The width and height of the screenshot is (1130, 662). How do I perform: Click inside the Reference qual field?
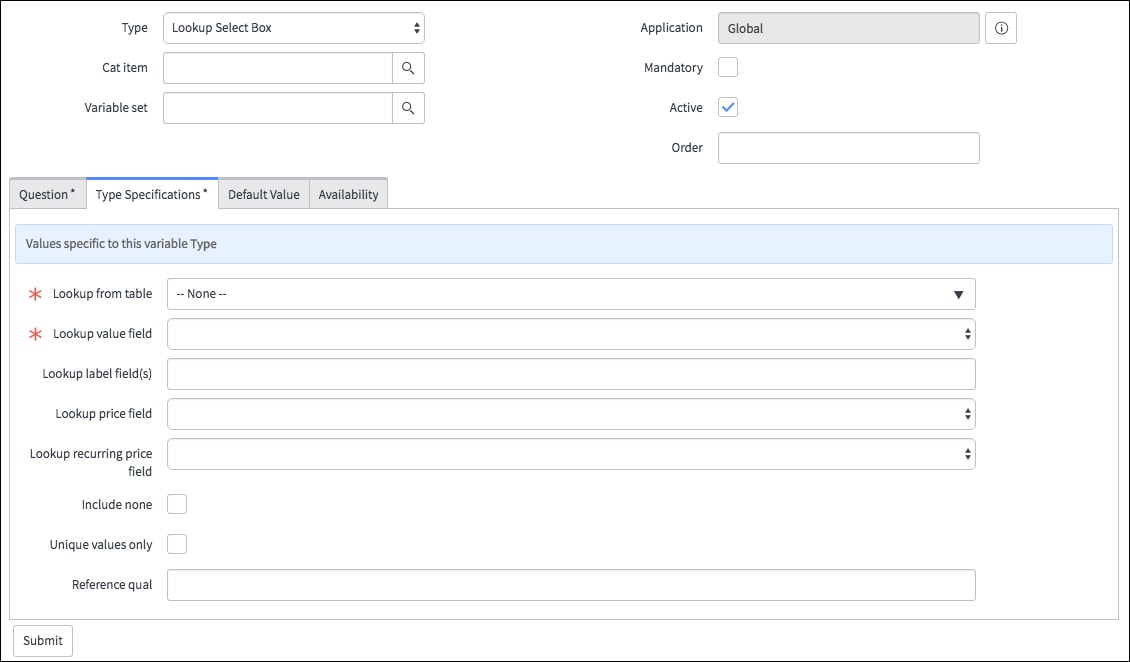[570, 584]
